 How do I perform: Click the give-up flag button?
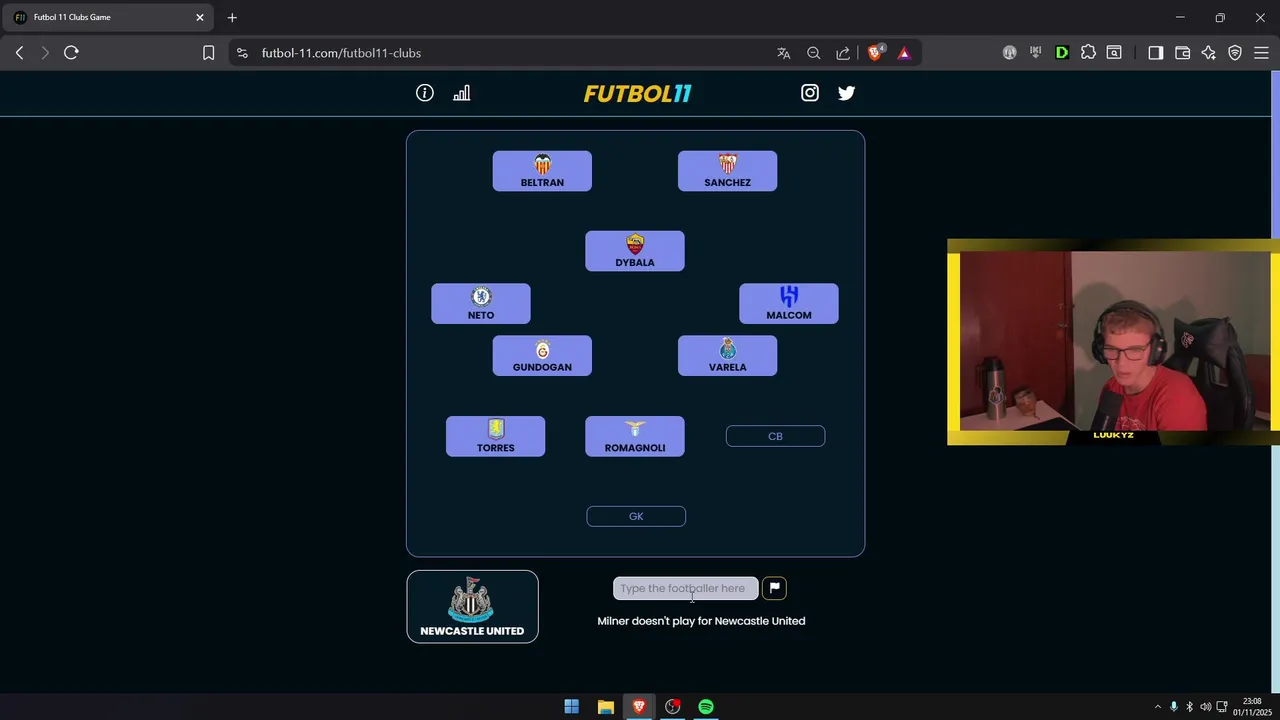(x=774, y=588)
